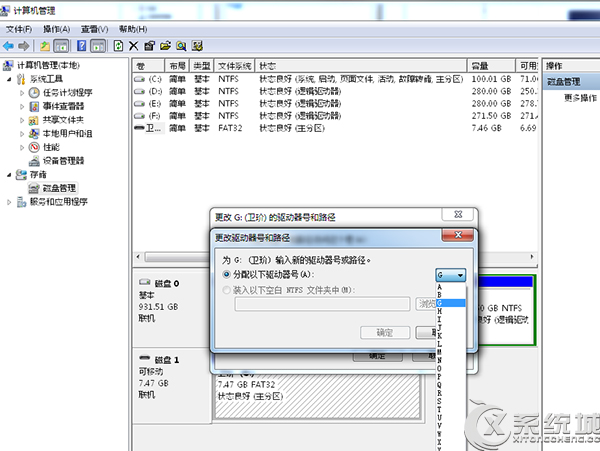600x451 pixels.
Task: Toggle the show/hide action pane icon
Action: 98,46
